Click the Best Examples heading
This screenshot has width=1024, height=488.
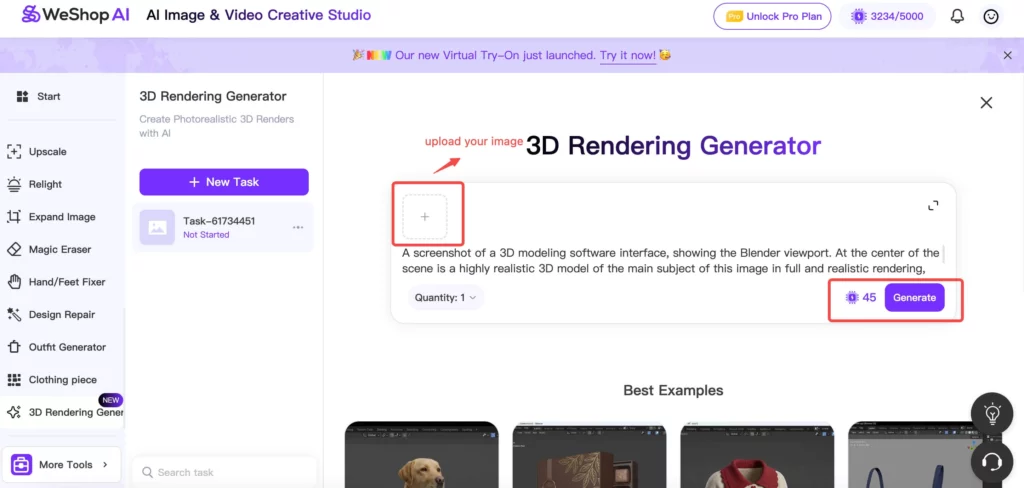(x=673, y=391)
